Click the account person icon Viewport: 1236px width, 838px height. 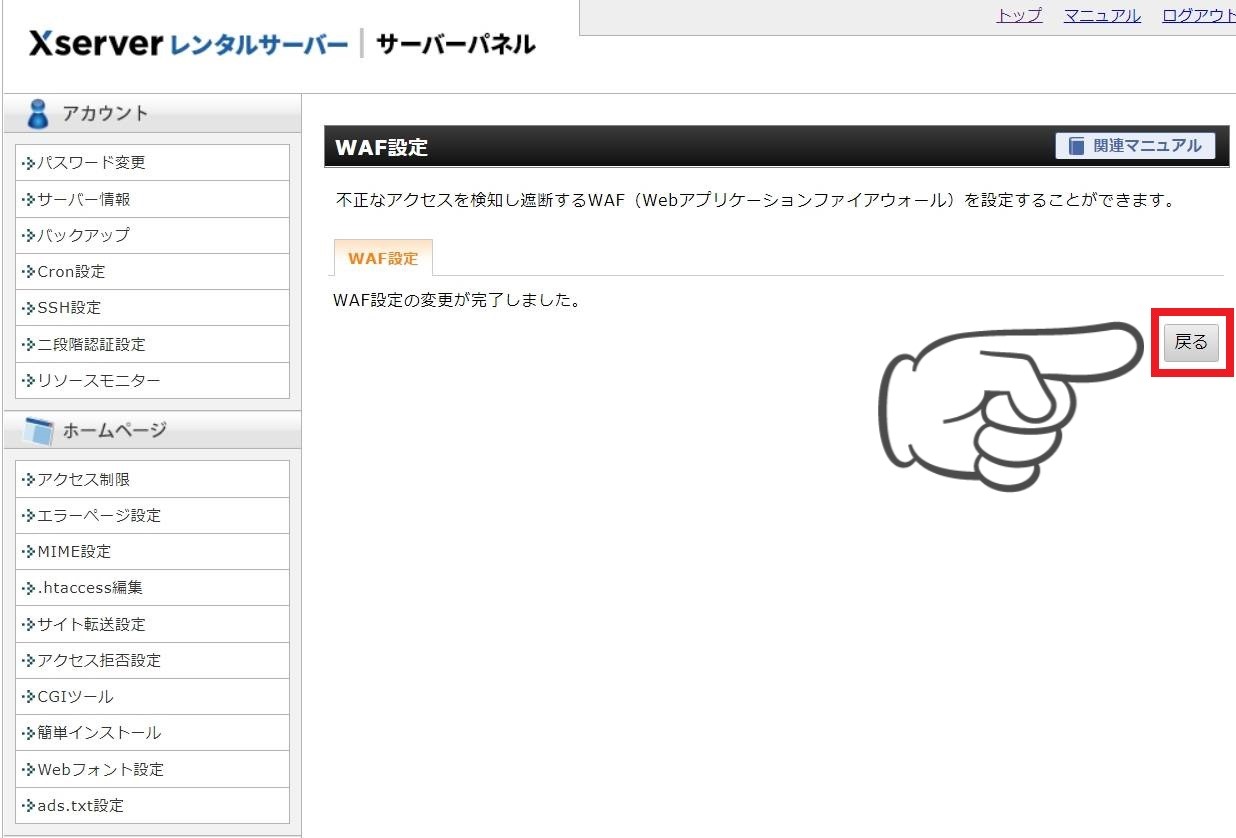(x=38, y=114)
